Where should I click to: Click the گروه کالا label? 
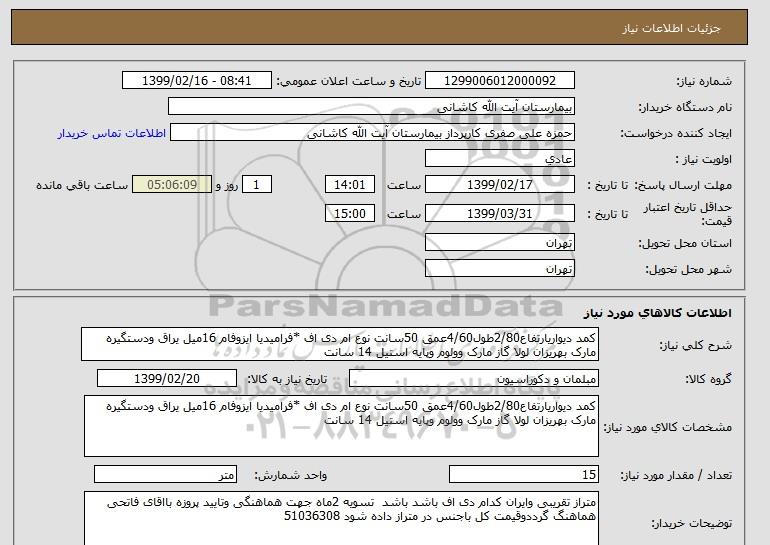(x=709, y=379)
